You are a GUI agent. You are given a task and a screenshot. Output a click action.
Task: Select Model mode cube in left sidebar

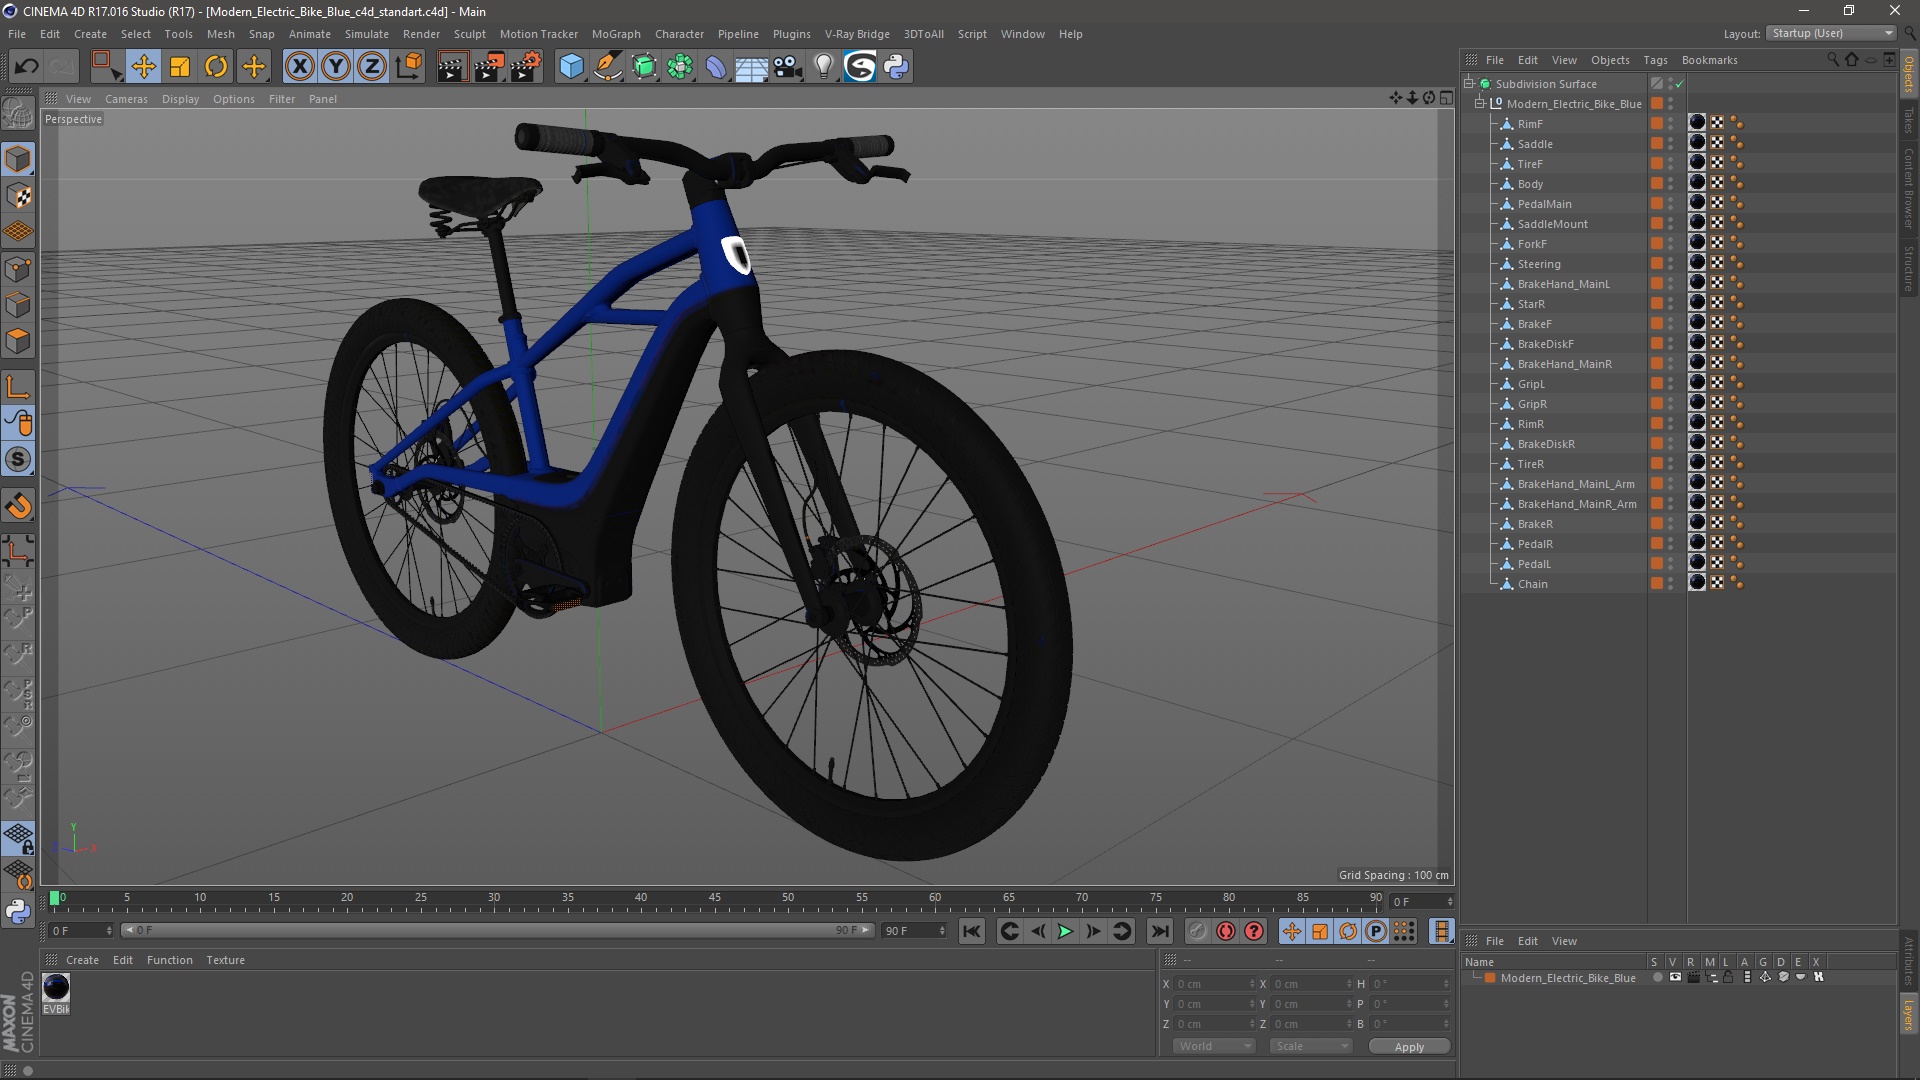click(x=18, y=159)
